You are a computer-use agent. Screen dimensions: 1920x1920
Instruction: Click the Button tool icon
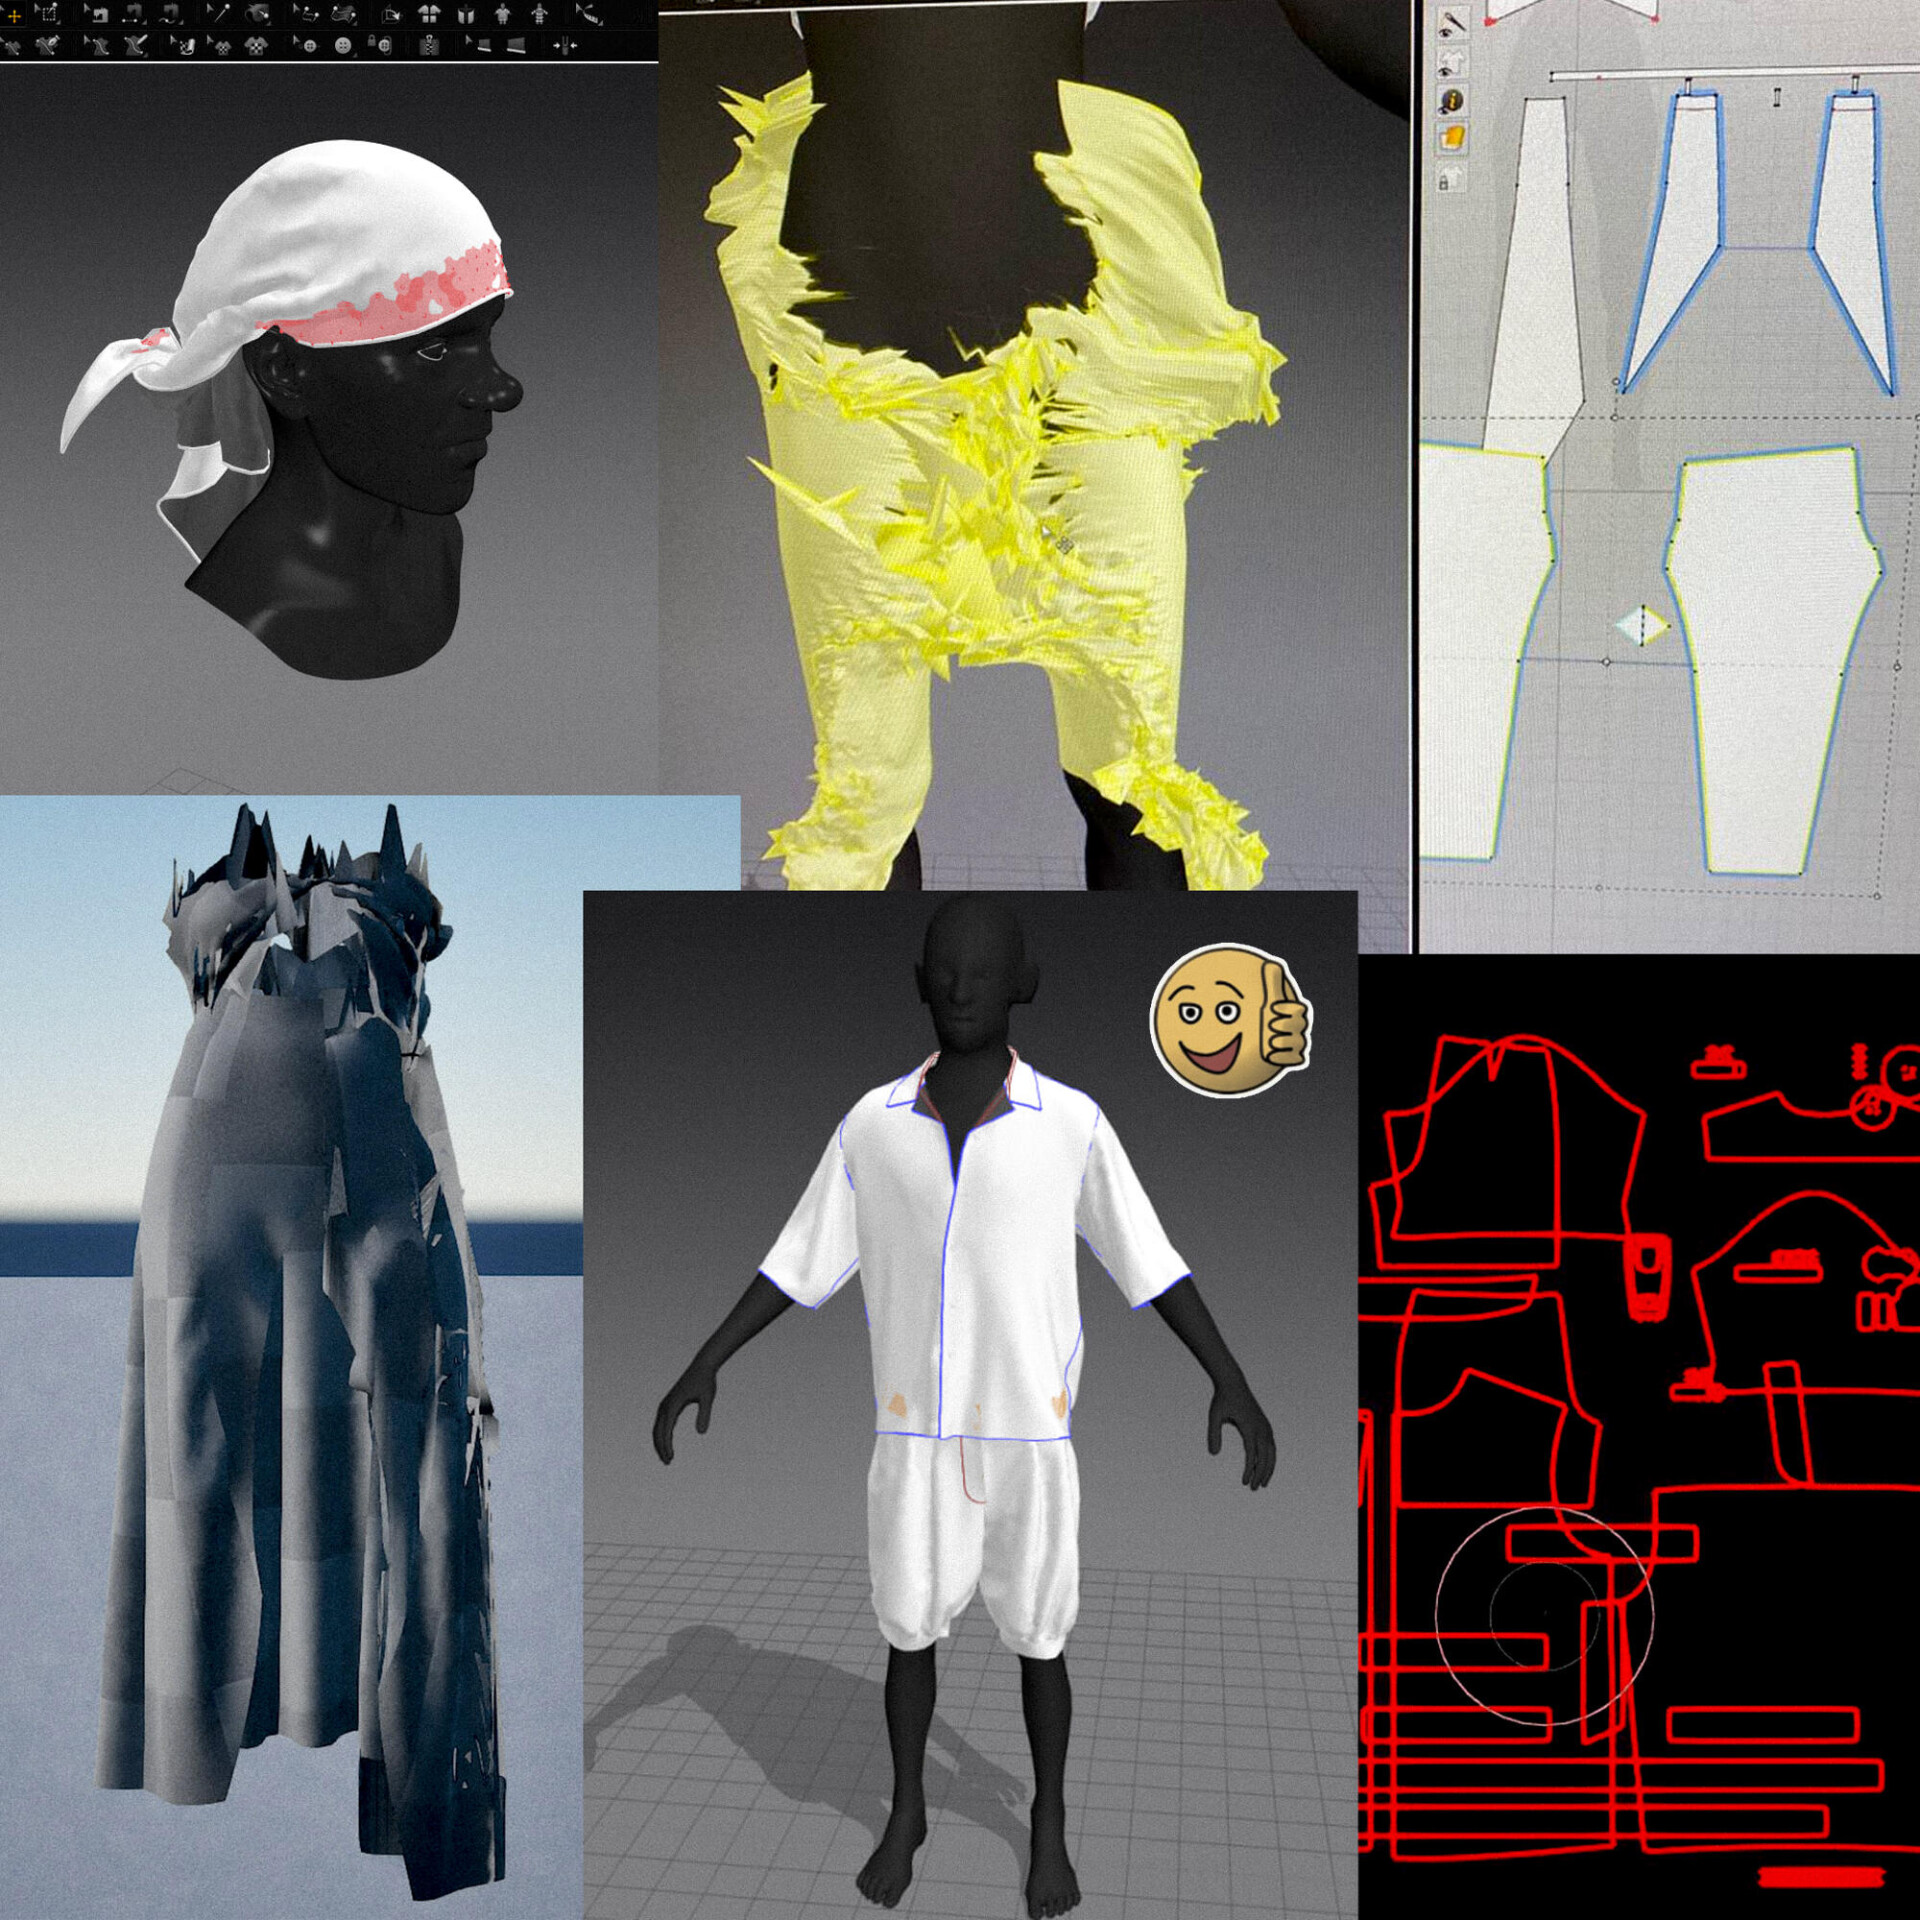point(344,45)
